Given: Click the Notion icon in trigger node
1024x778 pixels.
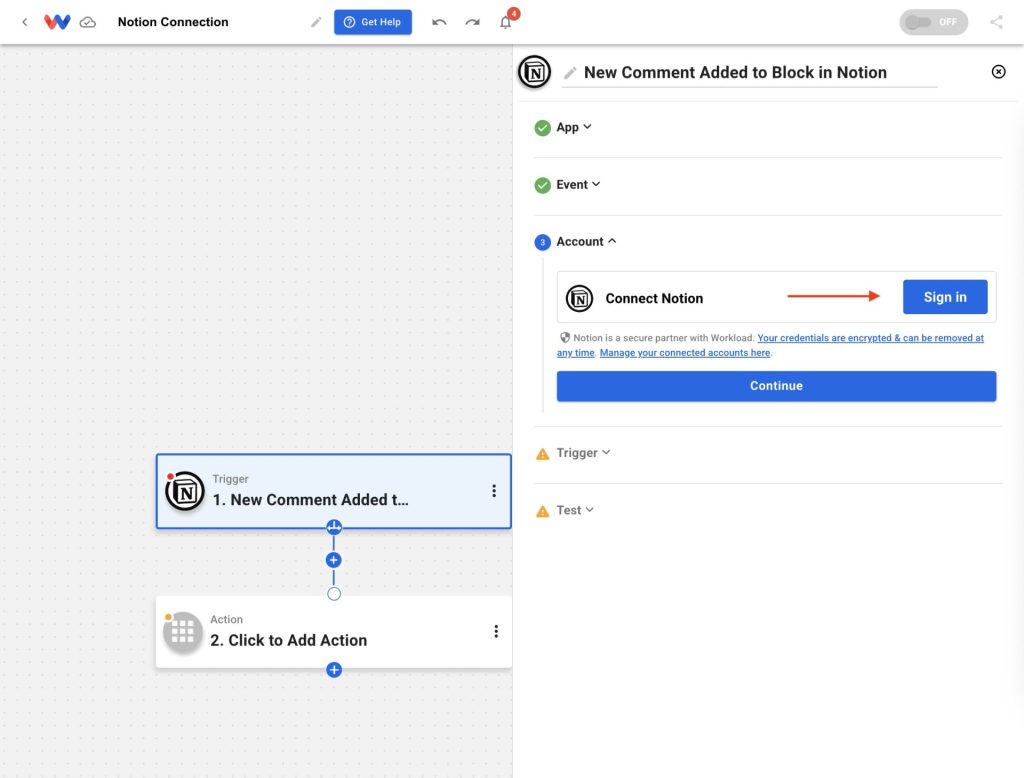Looking at the screenshot, I should click(185, 491).
